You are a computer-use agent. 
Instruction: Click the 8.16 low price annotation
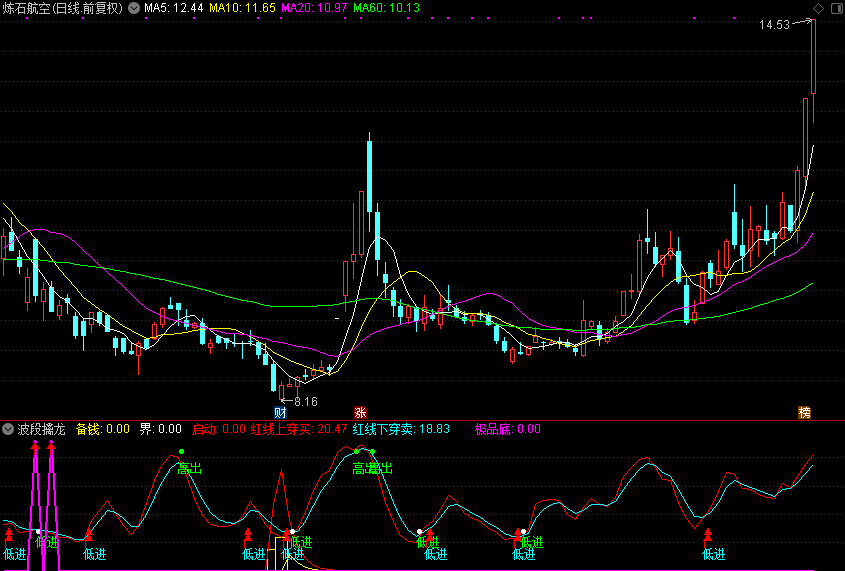305,402
